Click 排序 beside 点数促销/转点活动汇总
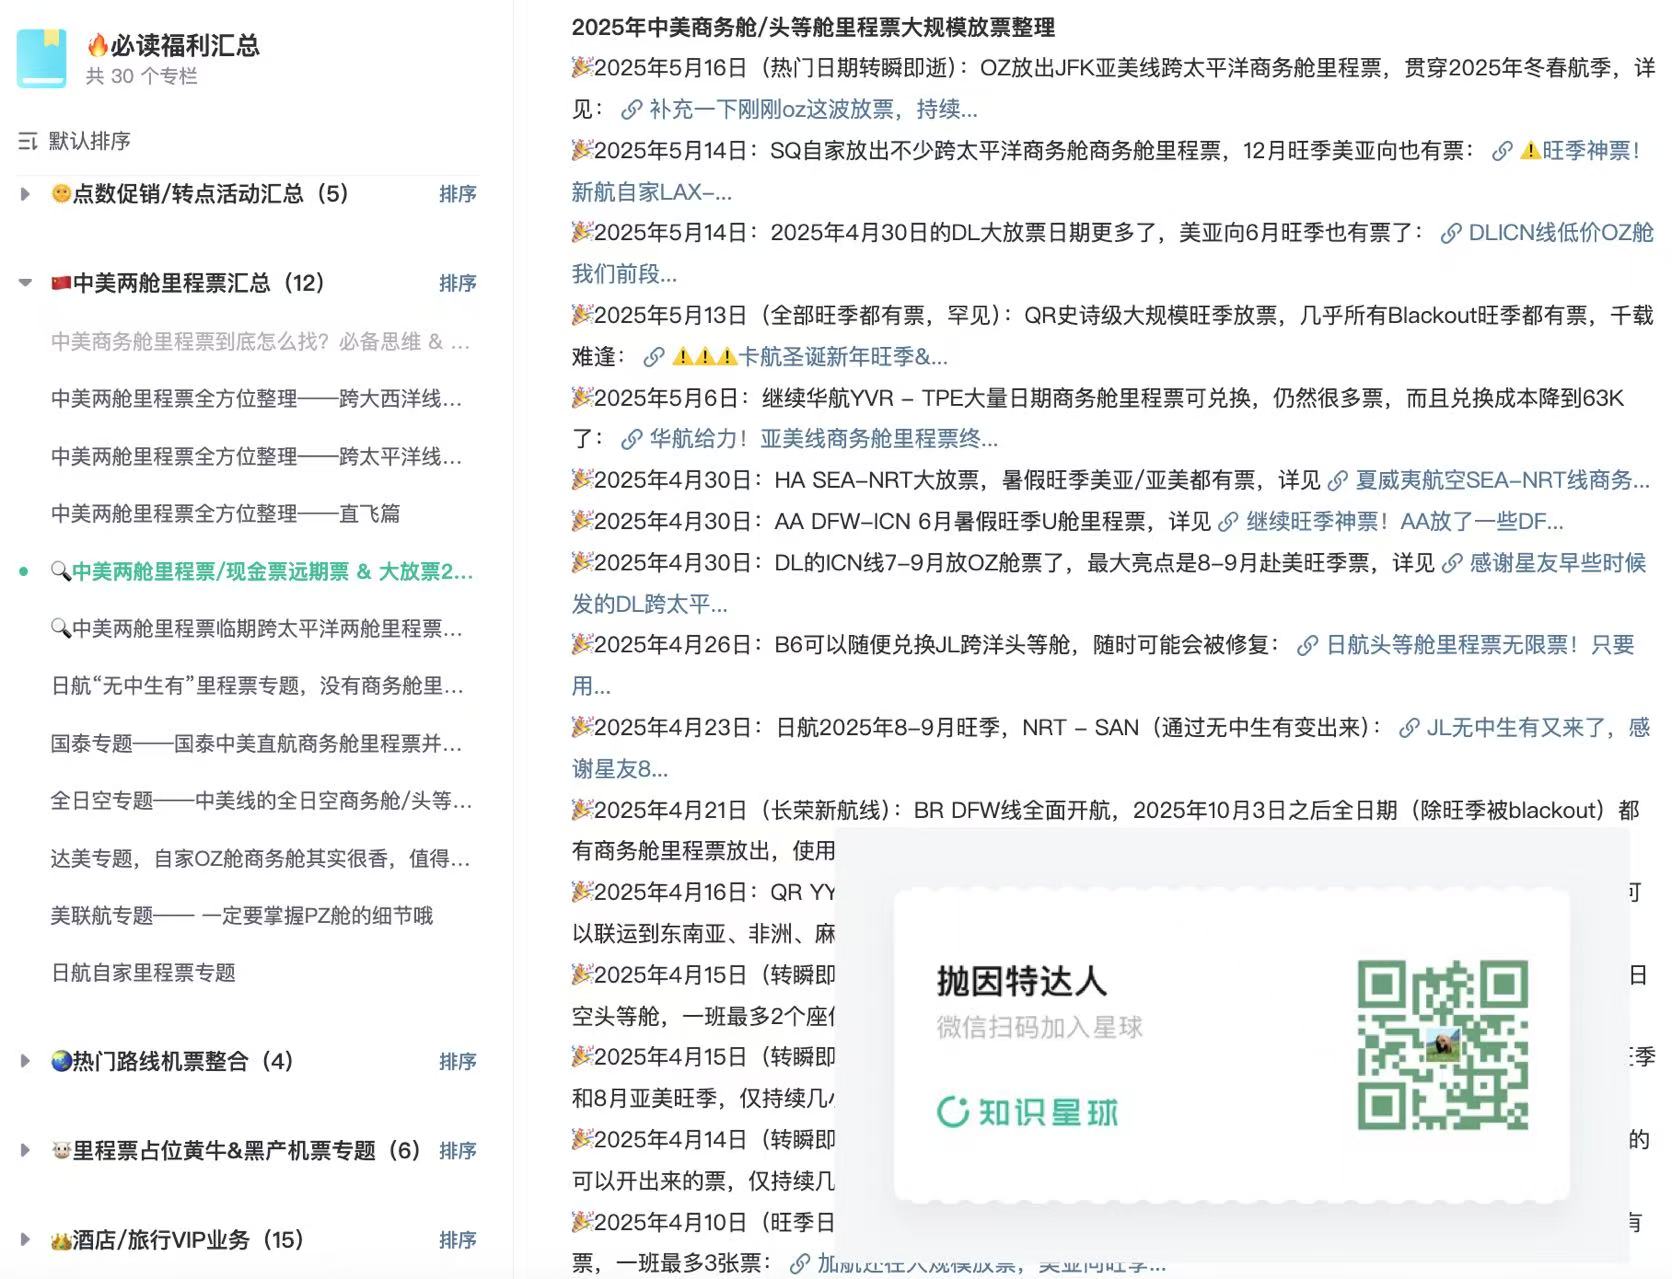This screenshot has width=1672, height=1279. 457,194
